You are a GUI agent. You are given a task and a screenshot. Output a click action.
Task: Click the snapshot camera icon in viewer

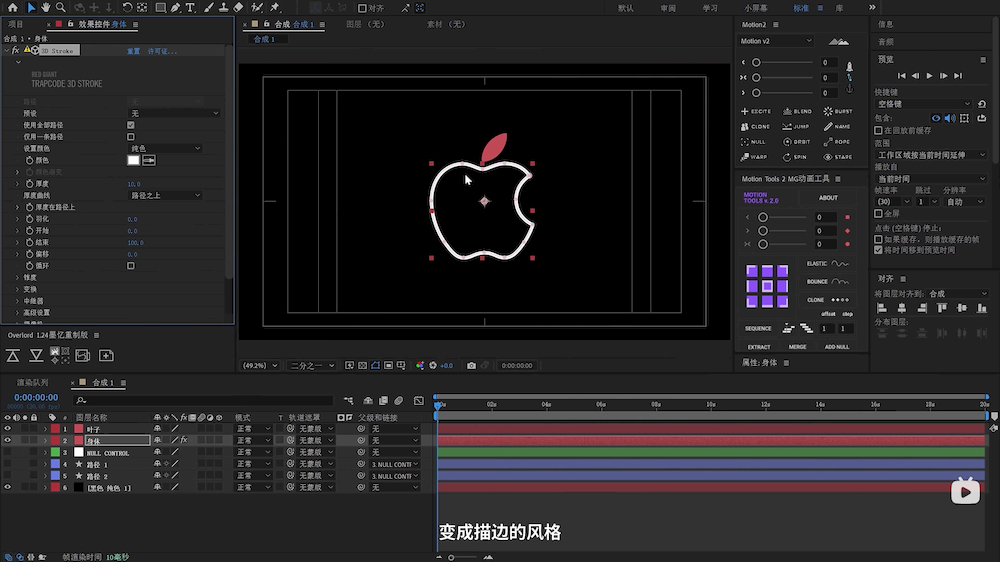[471, 366]
